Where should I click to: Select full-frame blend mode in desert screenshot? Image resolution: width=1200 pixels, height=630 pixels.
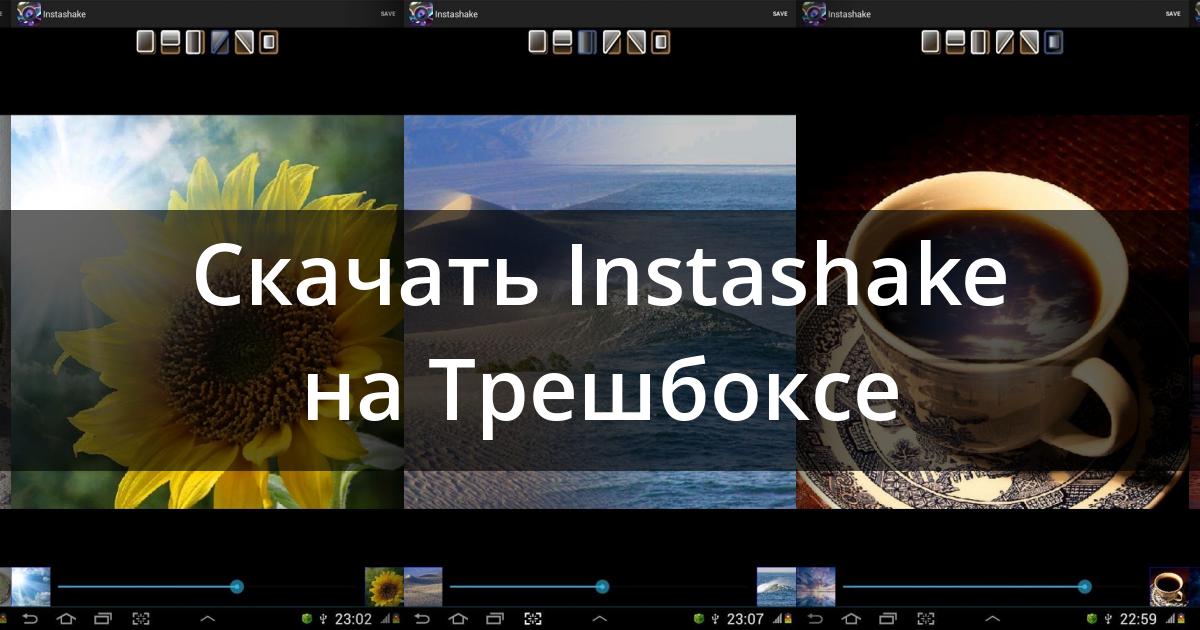point(538,42)
